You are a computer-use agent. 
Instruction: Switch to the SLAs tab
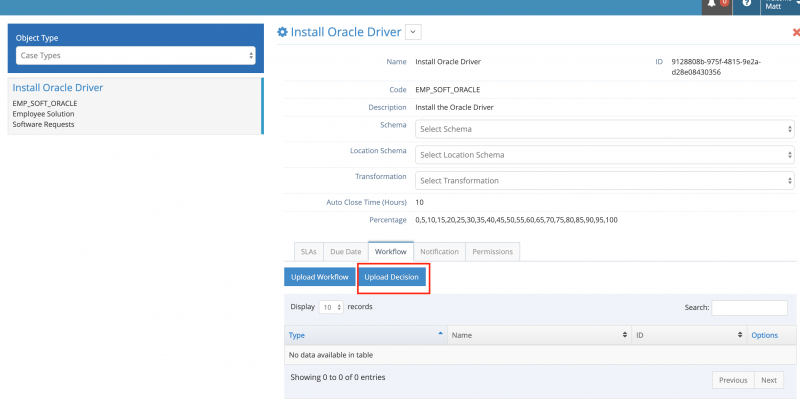coord(307,252)
